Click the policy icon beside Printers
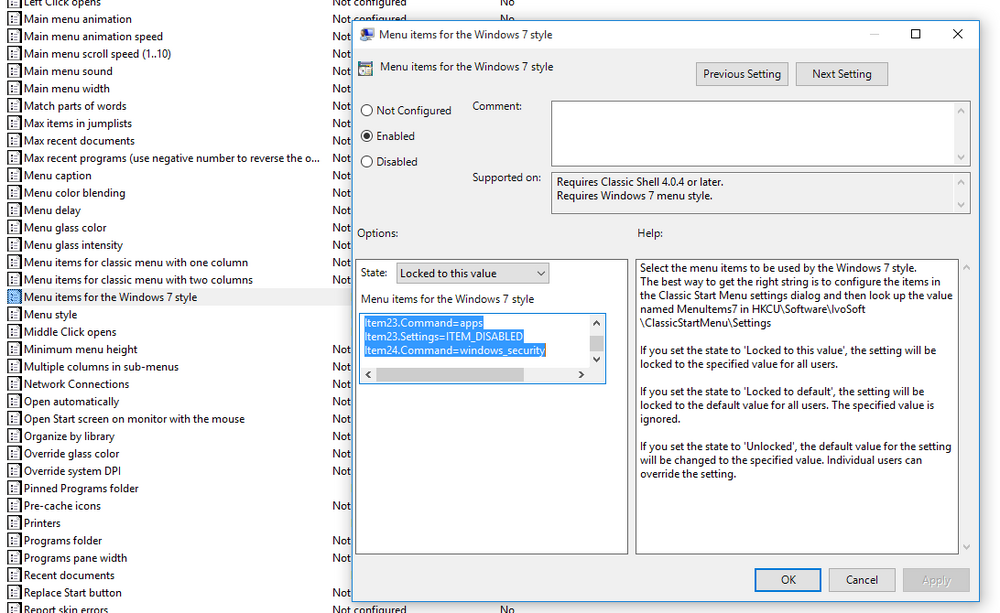The width and height of the screenshot is (1000, 613). click(14, 523)
